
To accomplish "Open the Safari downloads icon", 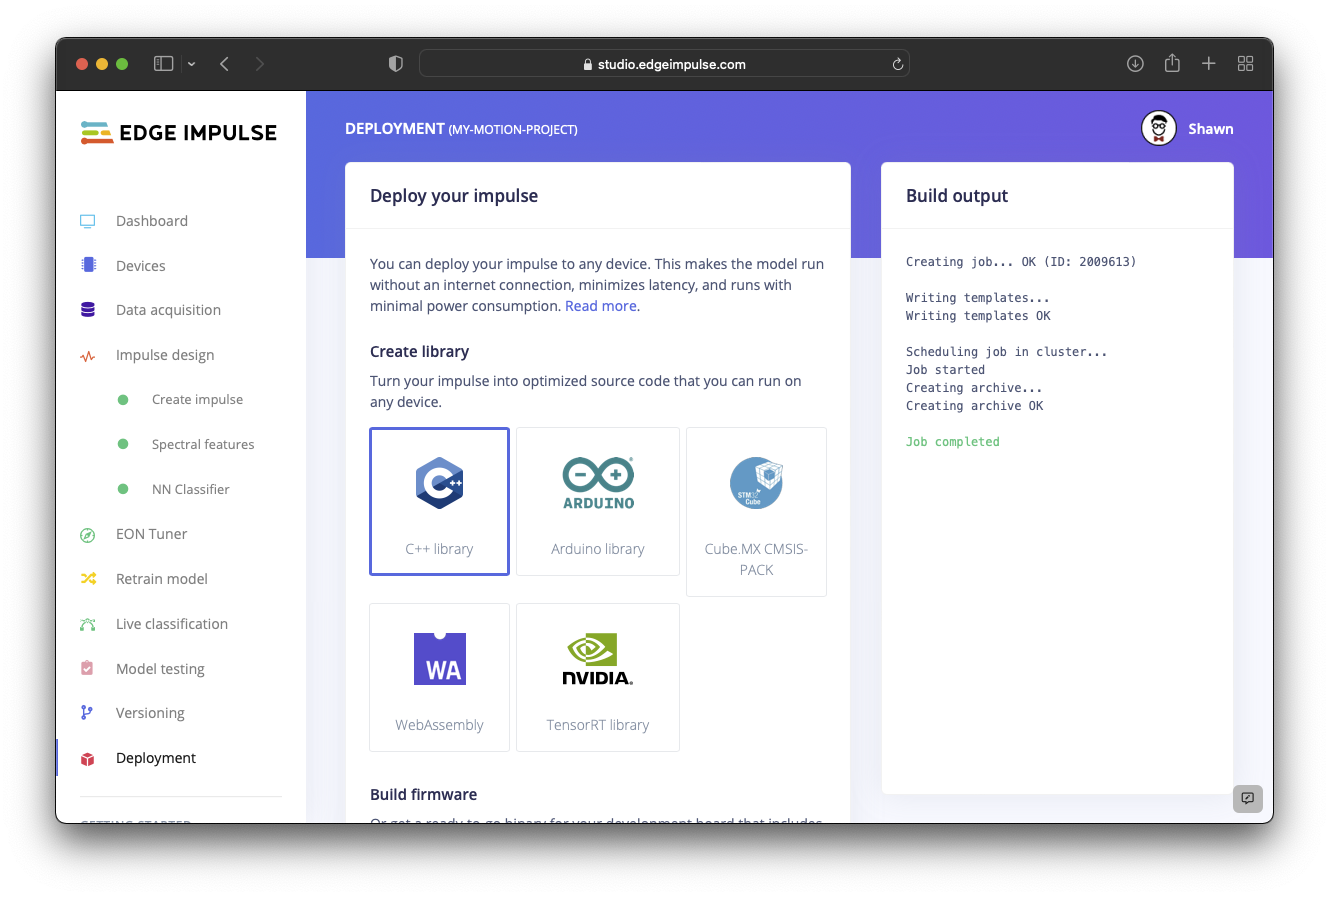I will (1135, 64).
